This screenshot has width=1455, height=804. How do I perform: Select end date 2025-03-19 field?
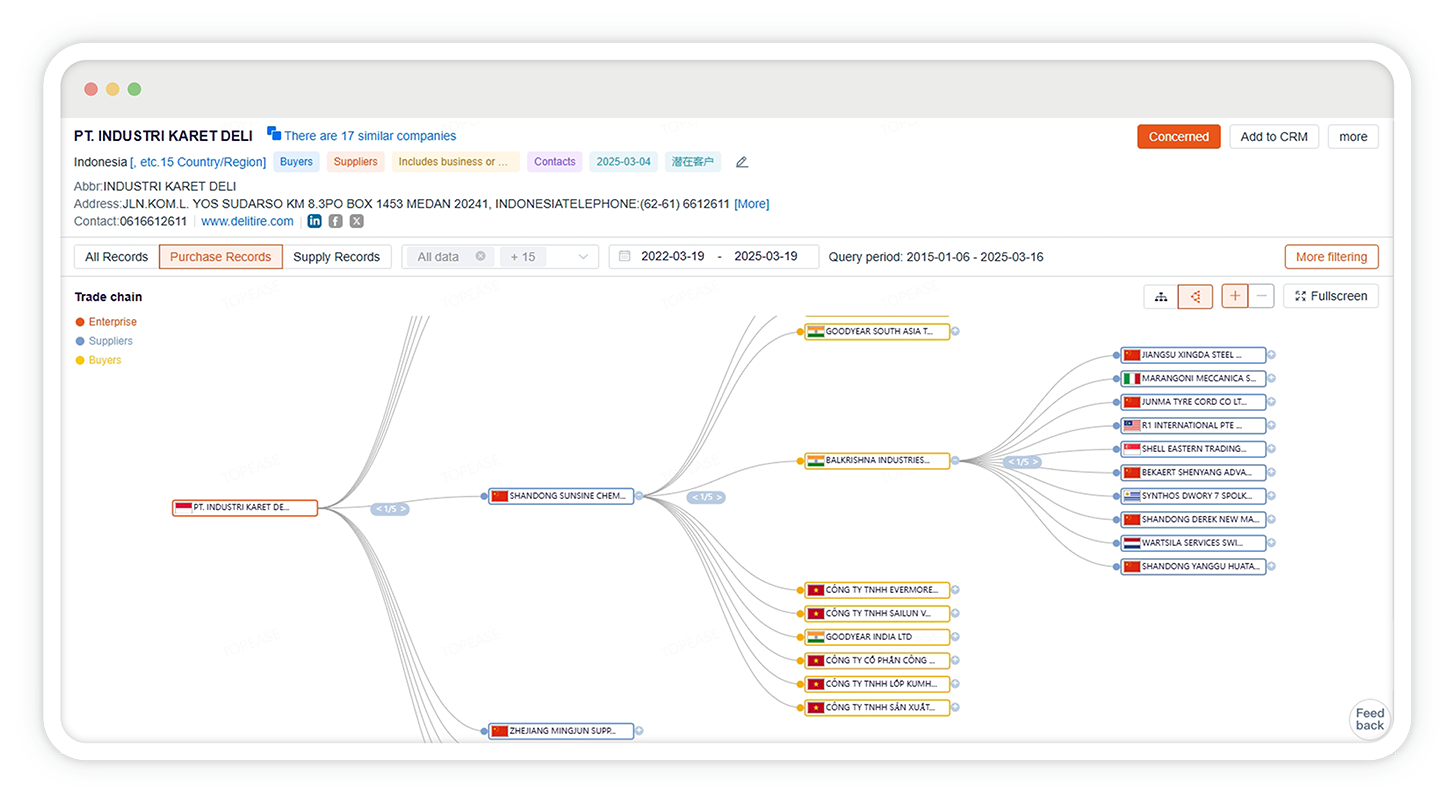pos(766,257)
